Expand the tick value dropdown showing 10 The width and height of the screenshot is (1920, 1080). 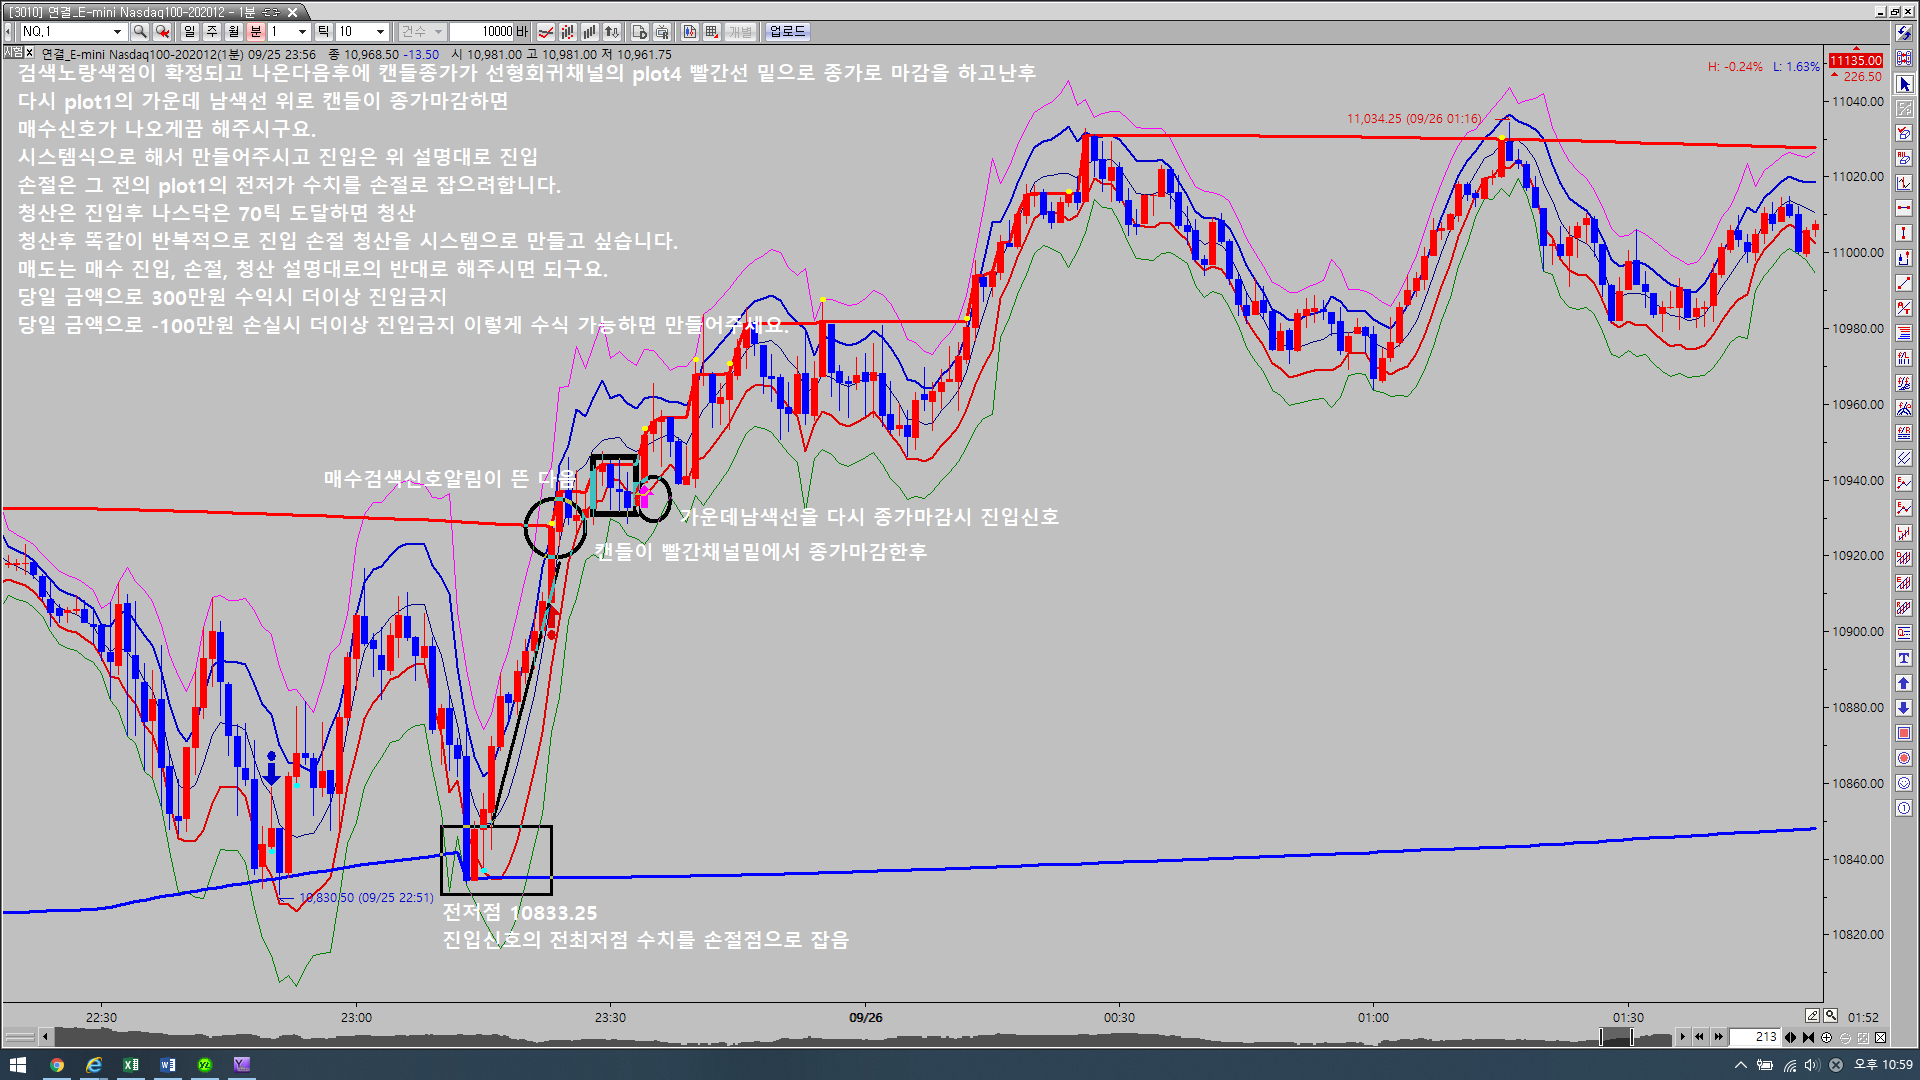click(x=380, y=32)
